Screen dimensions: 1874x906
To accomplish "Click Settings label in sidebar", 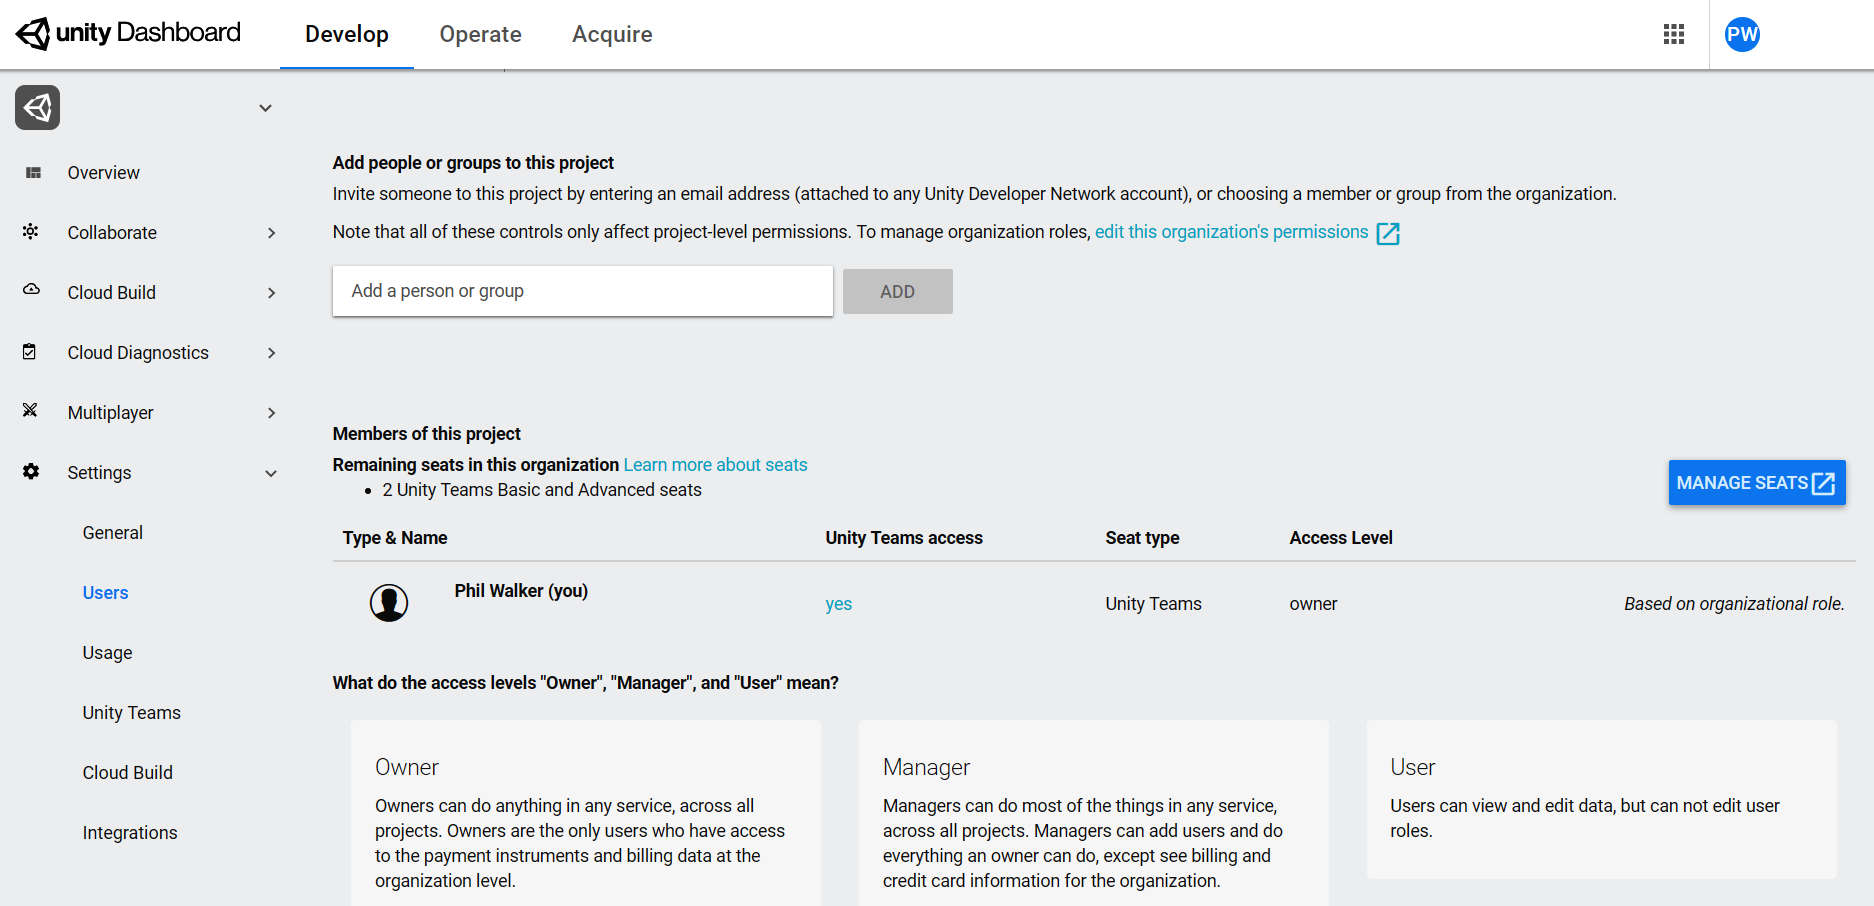I will [x=99, y=473].
